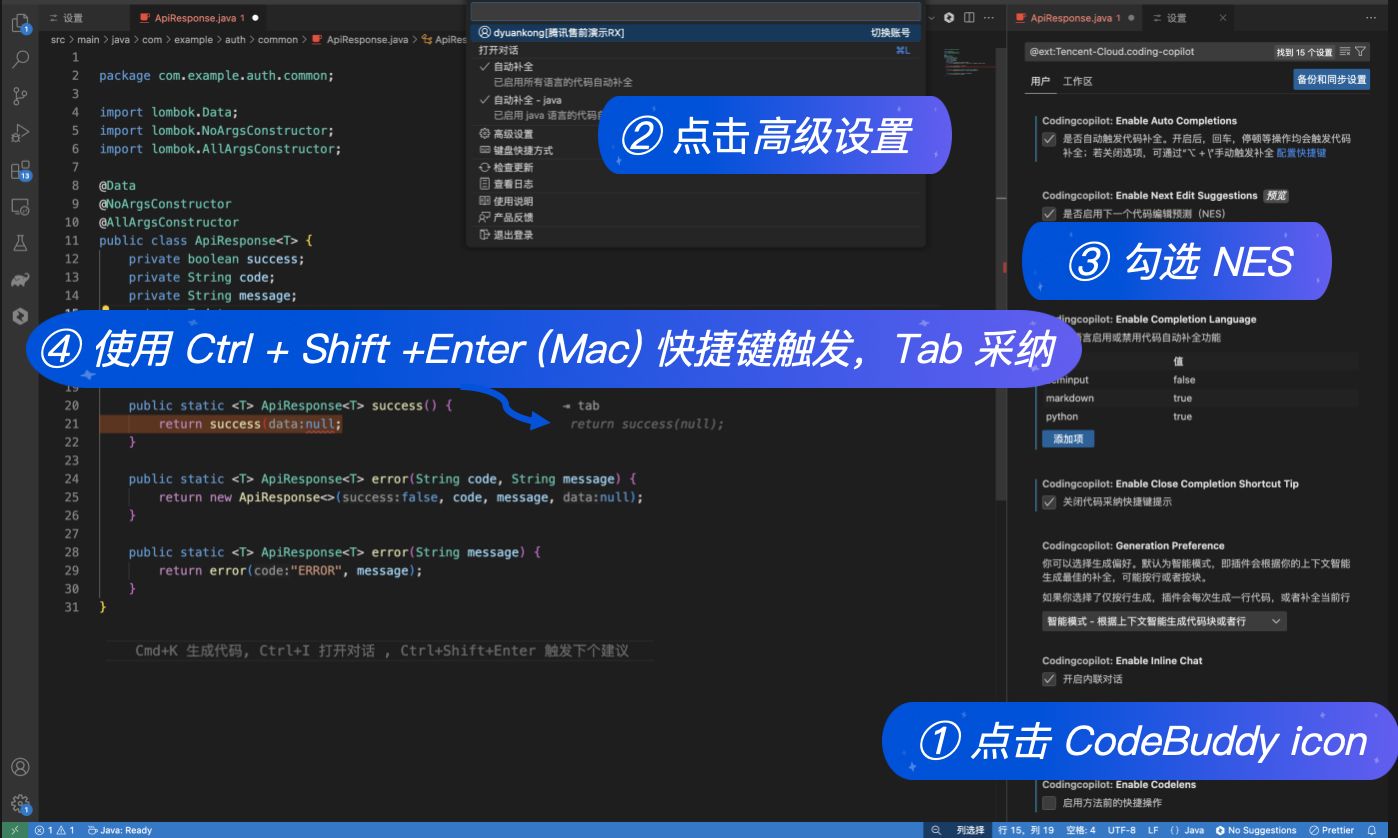This screenshot has height=838, width=1398.
Task: Open the Explorer view in activity bar
Action: tap(20, 22)
